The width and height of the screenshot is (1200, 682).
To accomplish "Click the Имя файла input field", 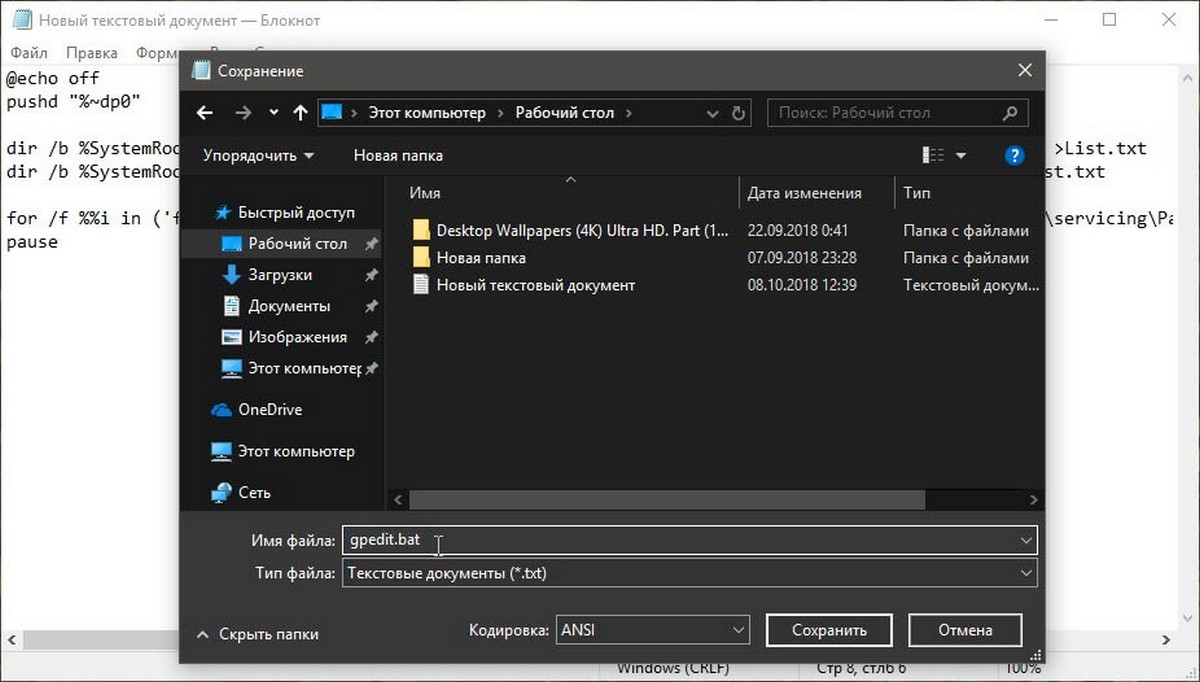I will (x=680, y=541).
